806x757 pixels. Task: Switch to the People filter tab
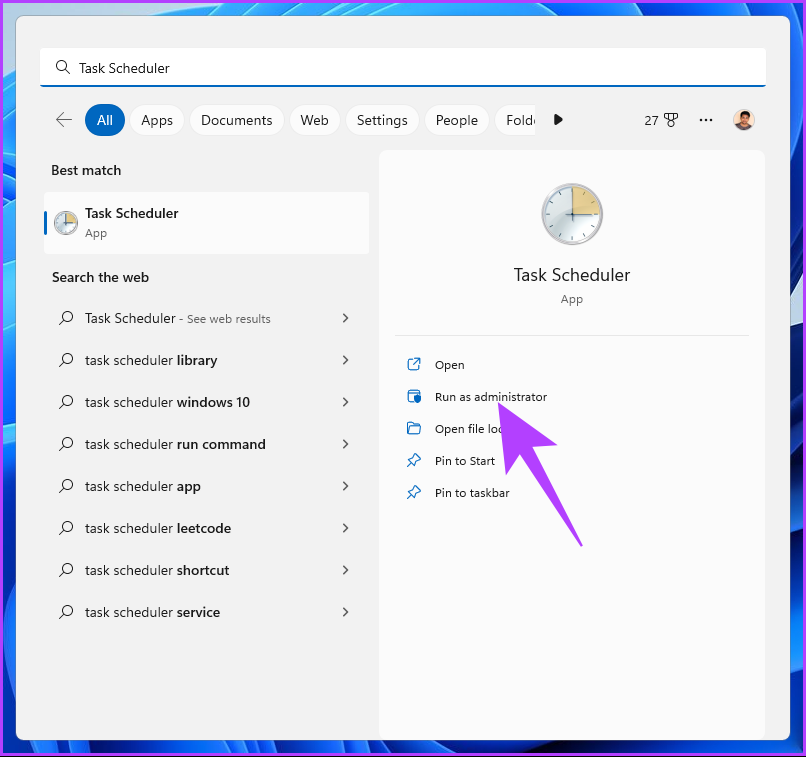[x=456, y=120]
